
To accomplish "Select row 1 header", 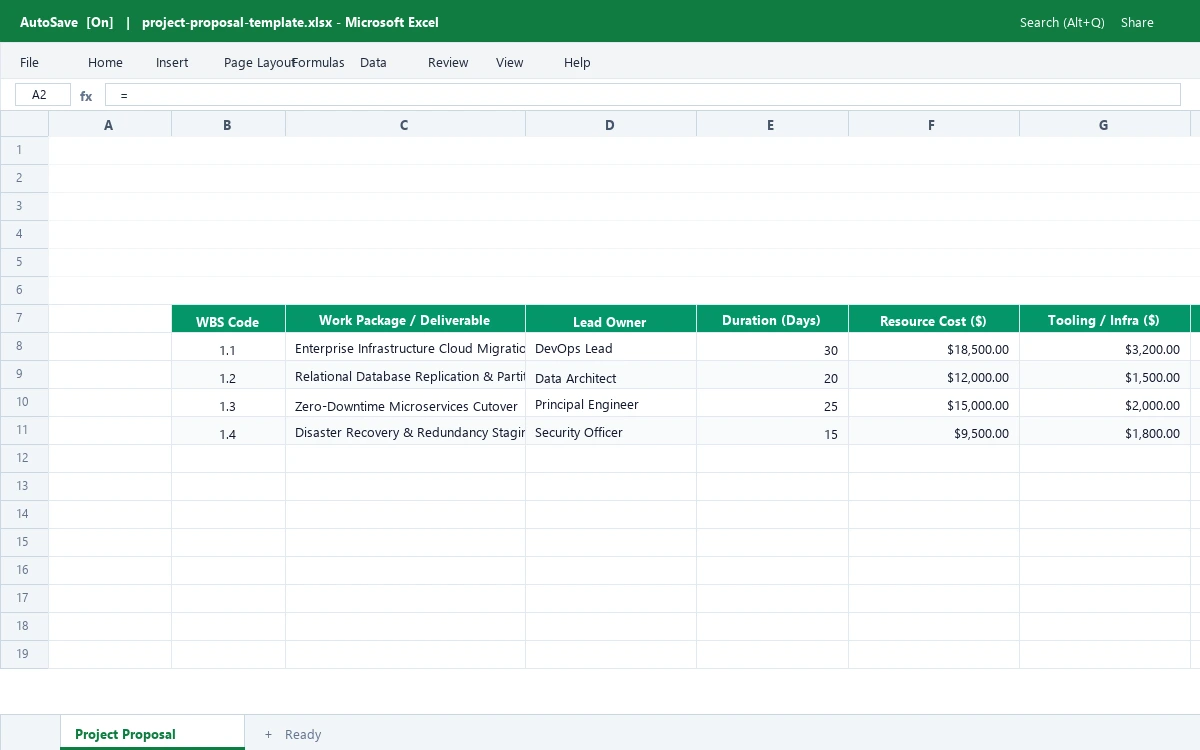I will coord(24,150).
